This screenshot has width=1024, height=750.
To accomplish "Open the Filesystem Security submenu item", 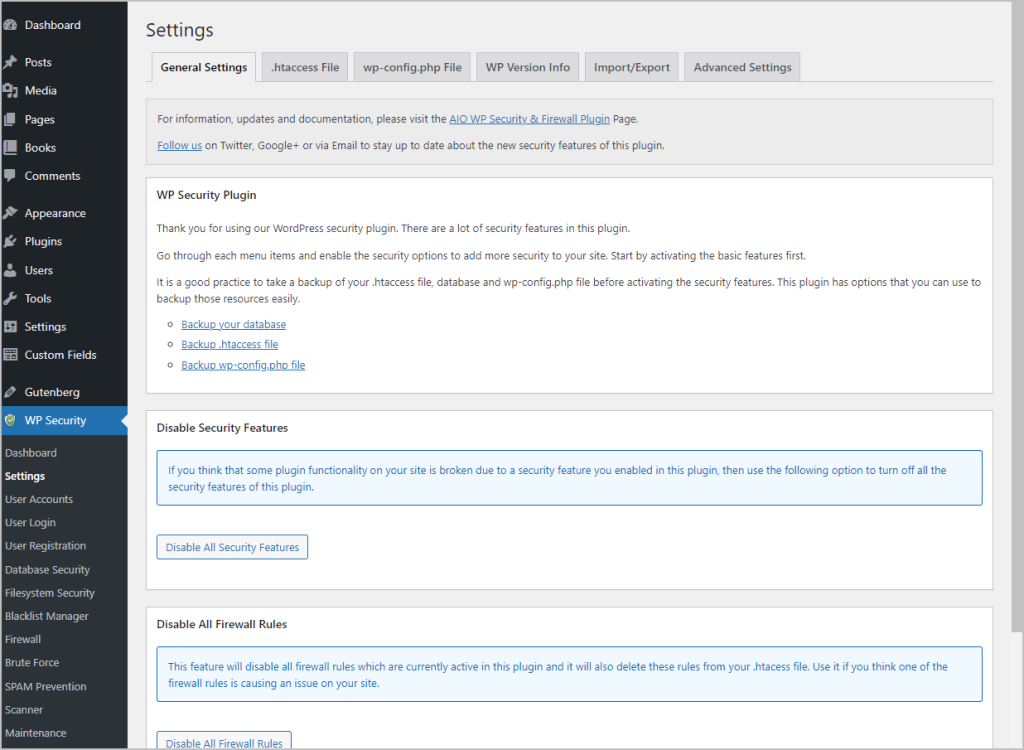I will coord(50,593).
